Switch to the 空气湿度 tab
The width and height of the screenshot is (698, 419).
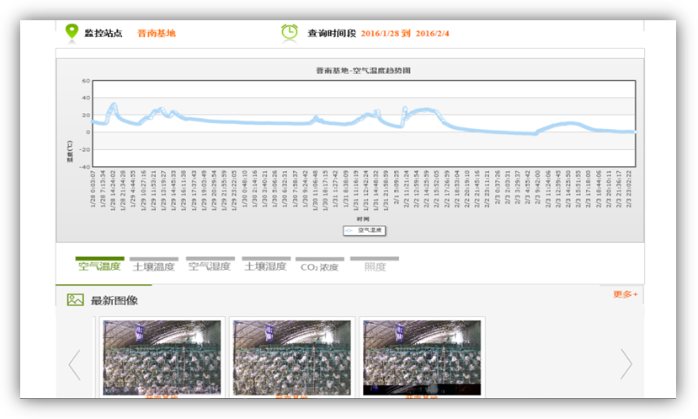210,265
